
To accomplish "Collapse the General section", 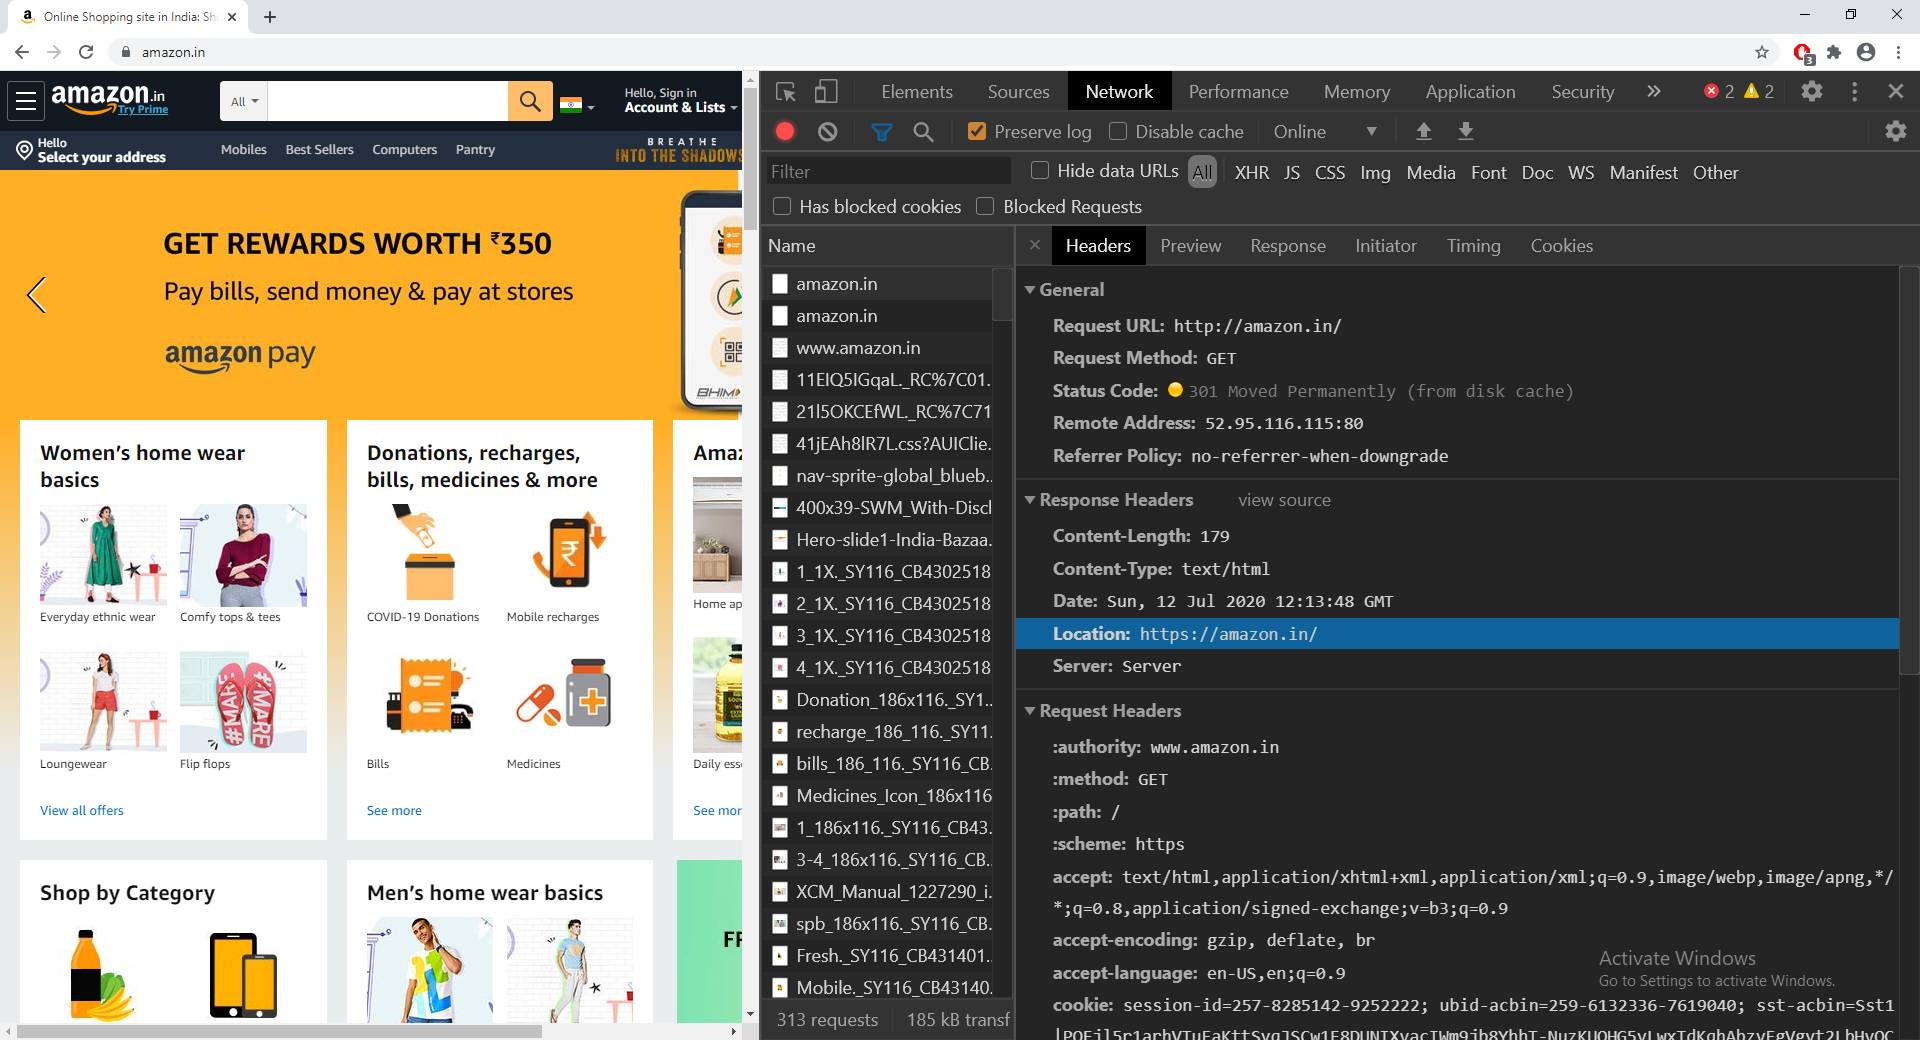I will (x=1030, y=290).
